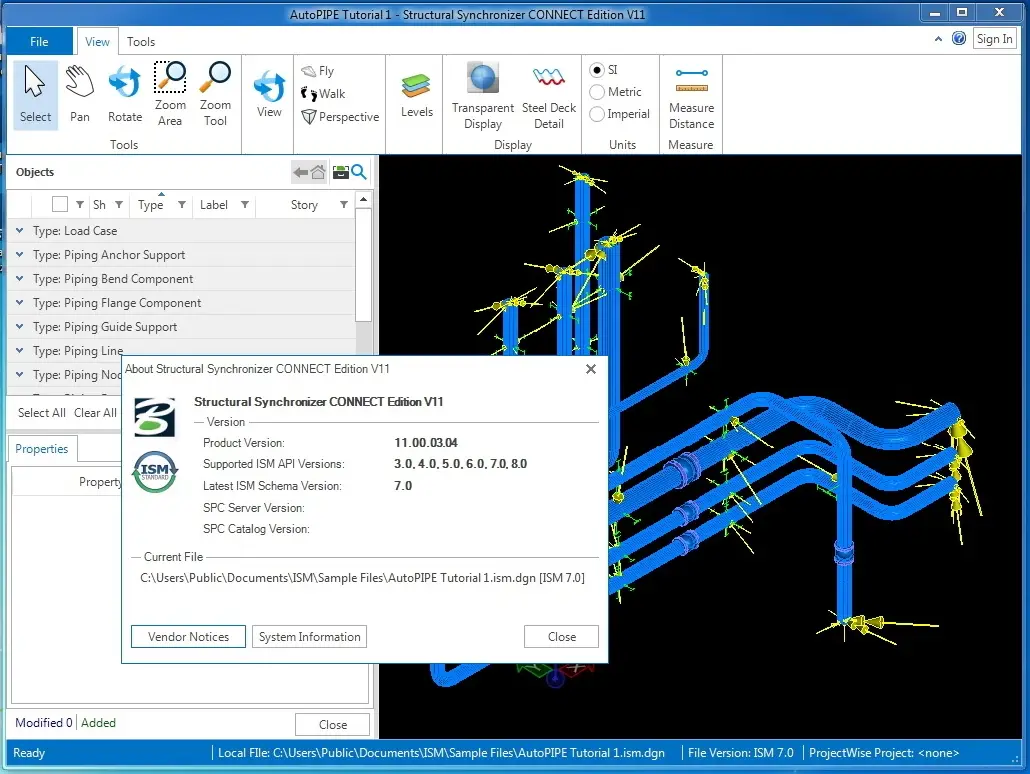Expand Type: Piping Guide Support group
This screenshot has width=1030, height=774.
[20, 327]
